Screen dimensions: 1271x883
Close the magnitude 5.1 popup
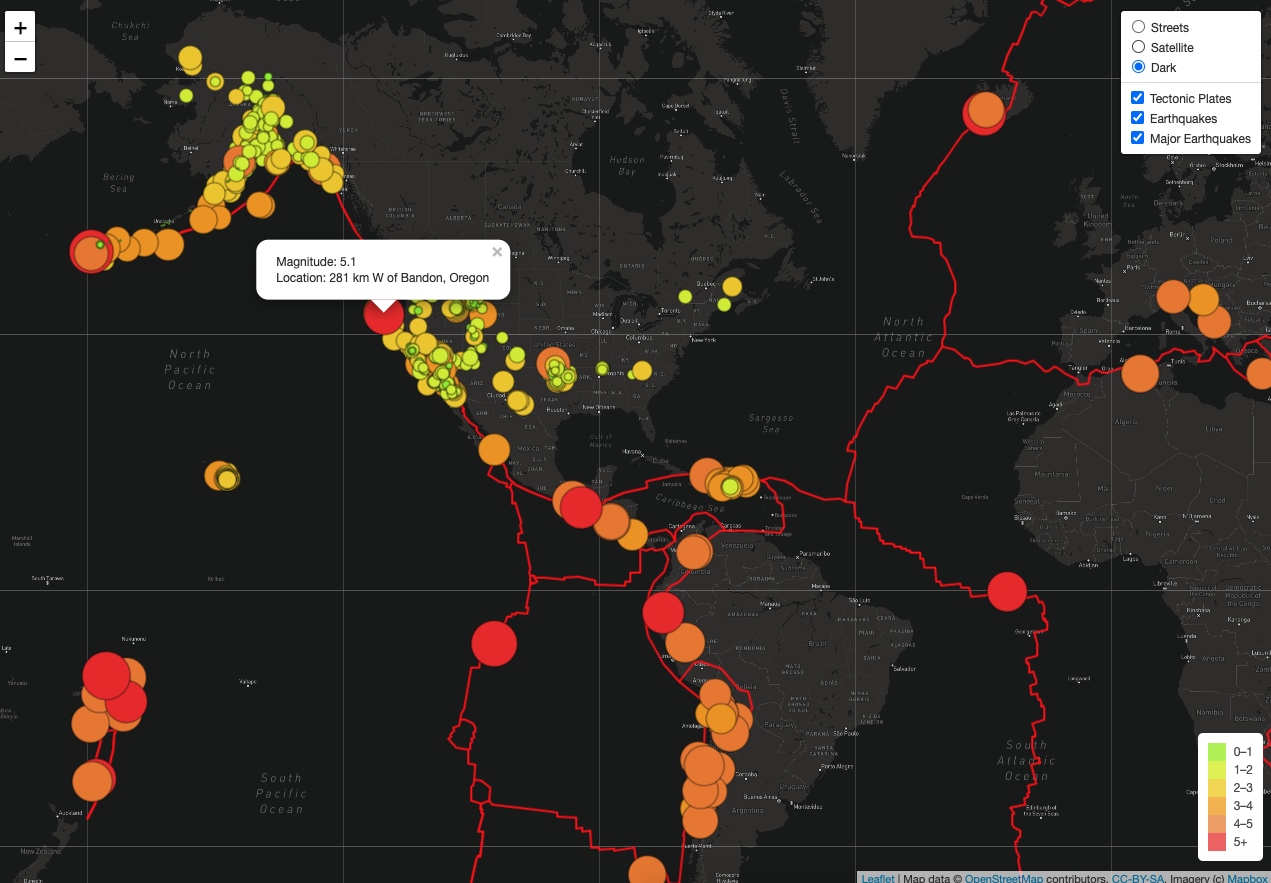(x=497, y=252)
